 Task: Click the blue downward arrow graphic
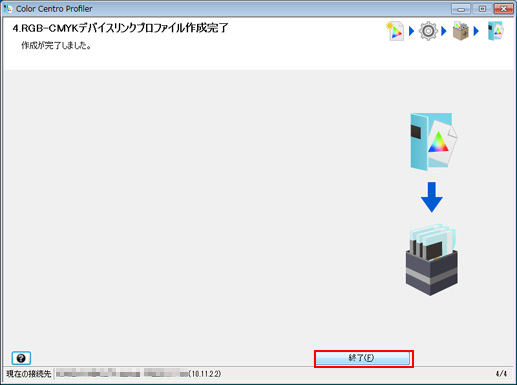click(432, 197)
